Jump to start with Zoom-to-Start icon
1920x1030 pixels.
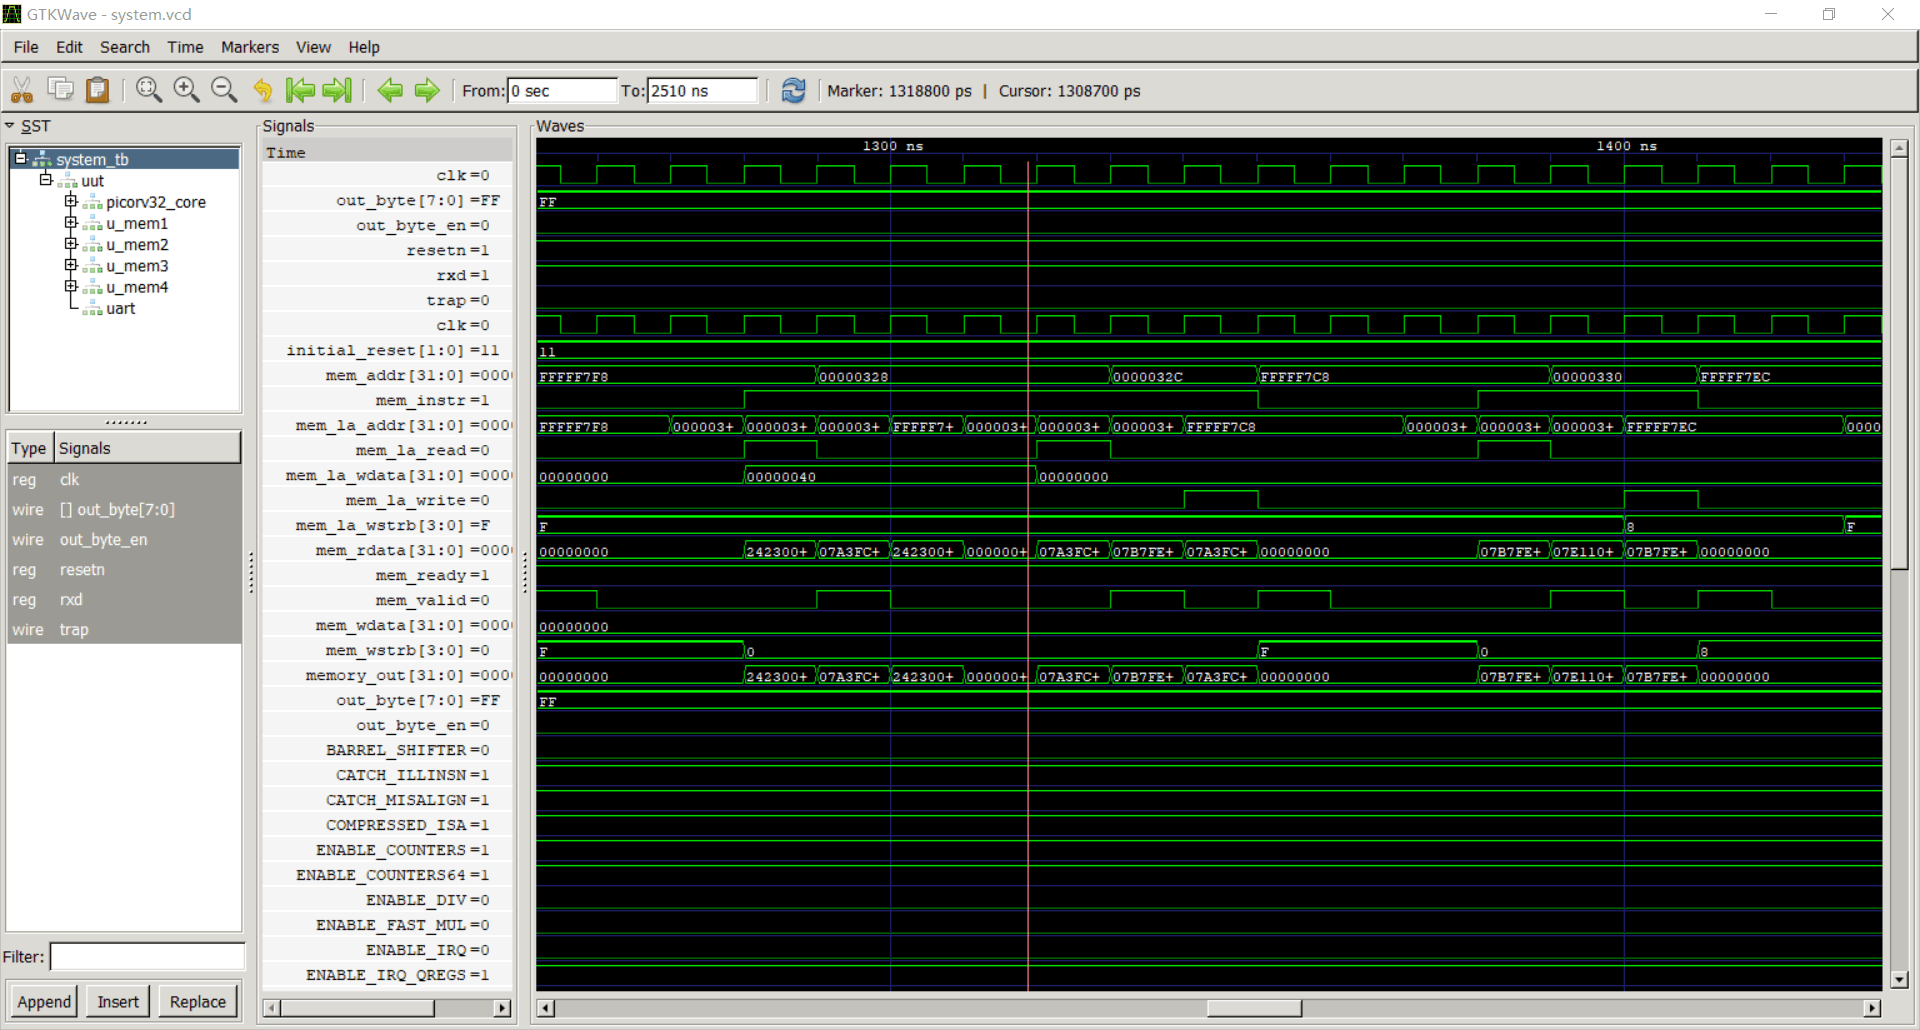click(299, 90)
